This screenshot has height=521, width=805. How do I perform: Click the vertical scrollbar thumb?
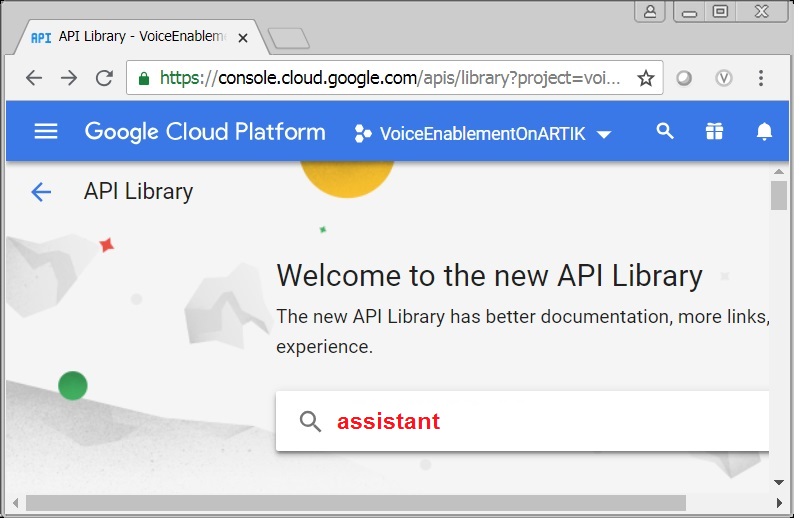pyautogui.click(x=779, y=195)
